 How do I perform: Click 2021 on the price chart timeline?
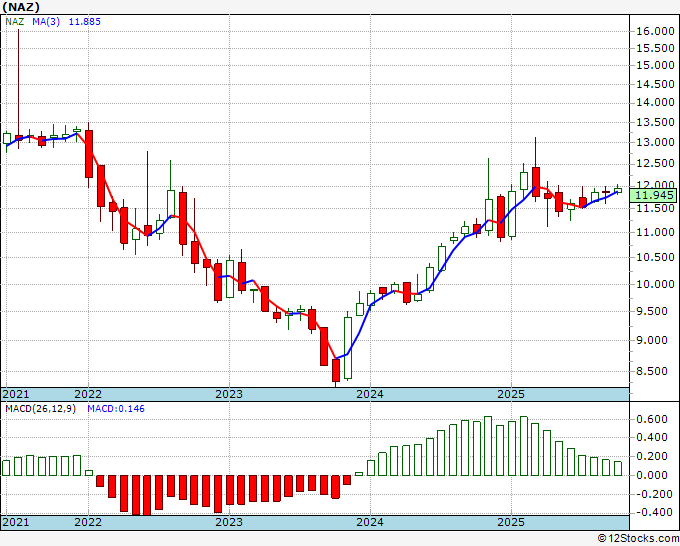click(16, 394)
